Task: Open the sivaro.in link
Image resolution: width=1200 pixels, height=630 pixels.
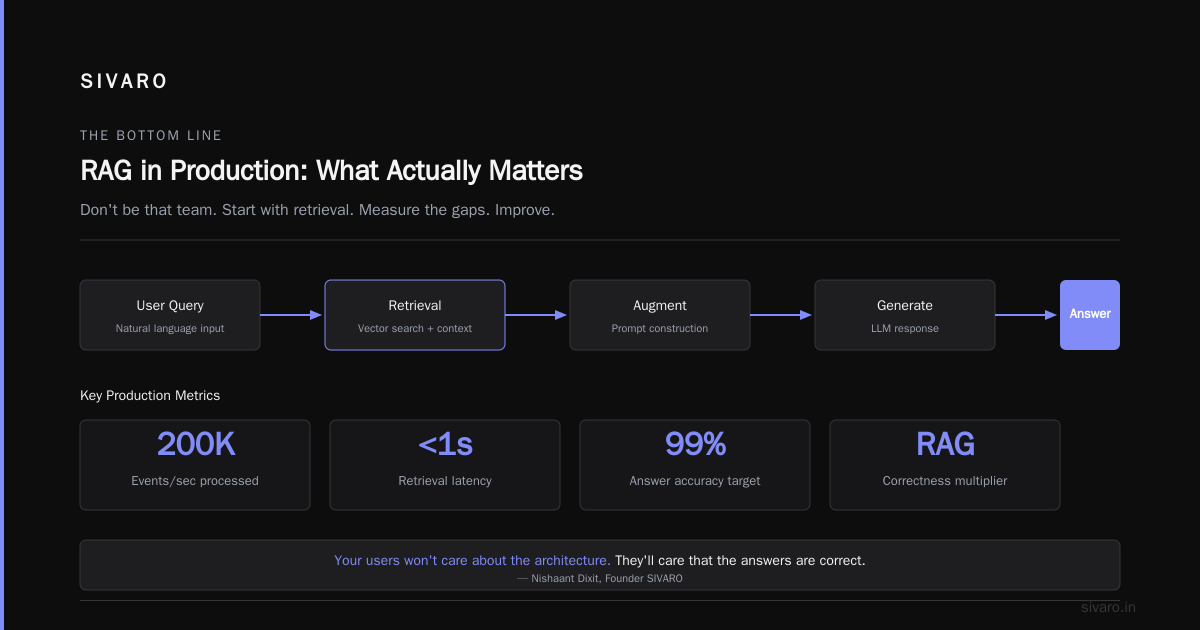Action: pyautogui.click(x=1110, y=607)
